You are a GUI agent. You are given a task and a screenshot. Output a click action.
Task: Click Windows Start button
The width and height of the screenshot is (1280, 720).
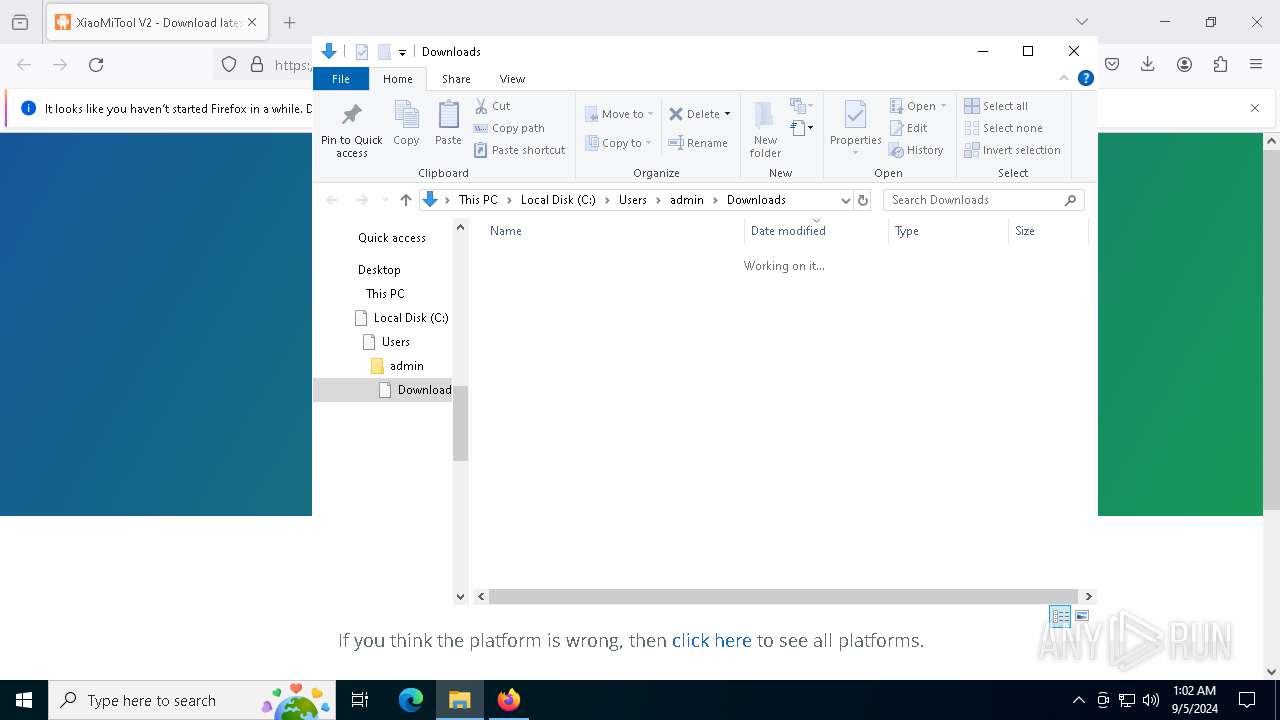(x=24, y=700)
